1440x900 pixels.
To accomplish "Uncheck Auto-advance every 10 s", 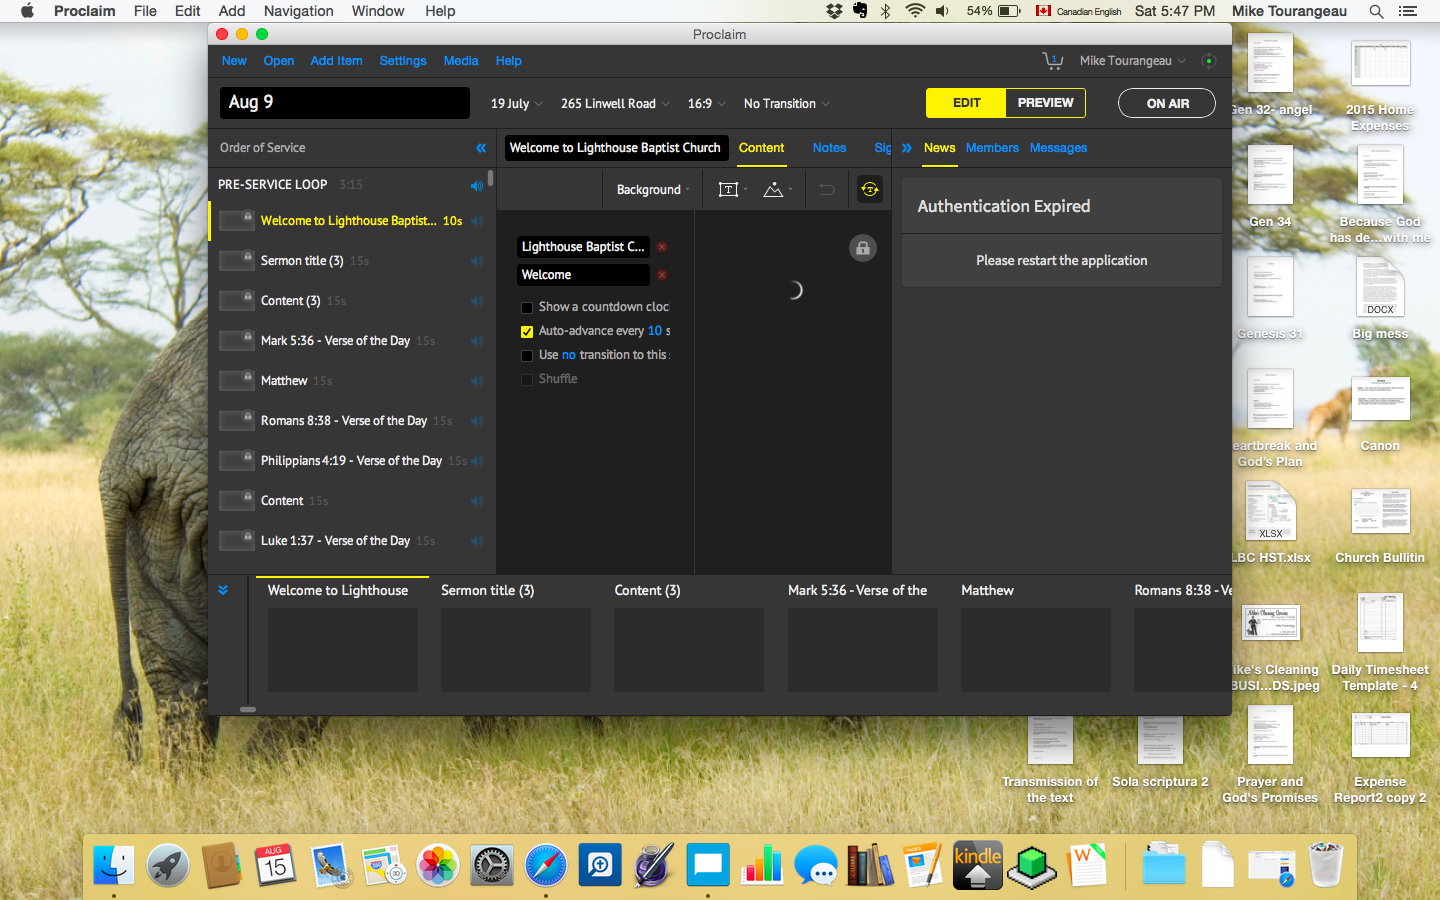I will click(x=527, y=332).
